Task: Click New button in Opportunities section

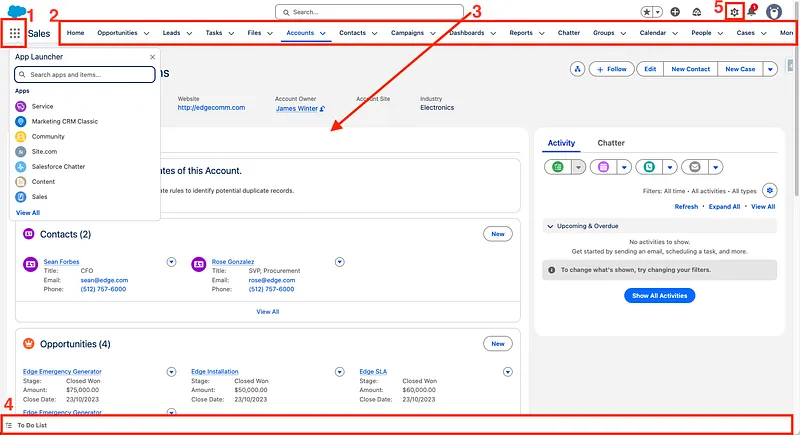Action: [x=498, y=344]
